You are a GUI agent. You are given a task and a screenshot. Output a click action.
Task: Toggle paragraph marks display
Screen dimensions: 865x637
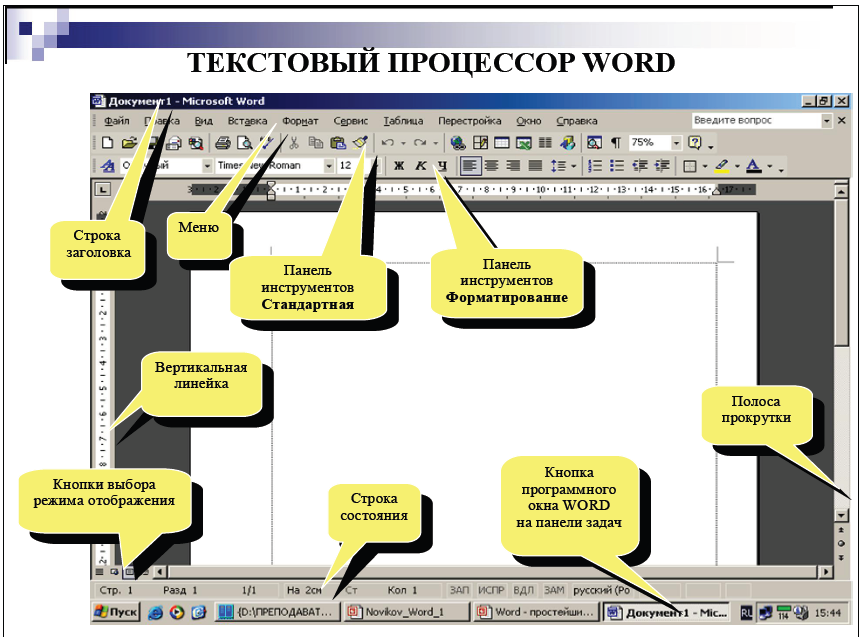pos(616,143)
